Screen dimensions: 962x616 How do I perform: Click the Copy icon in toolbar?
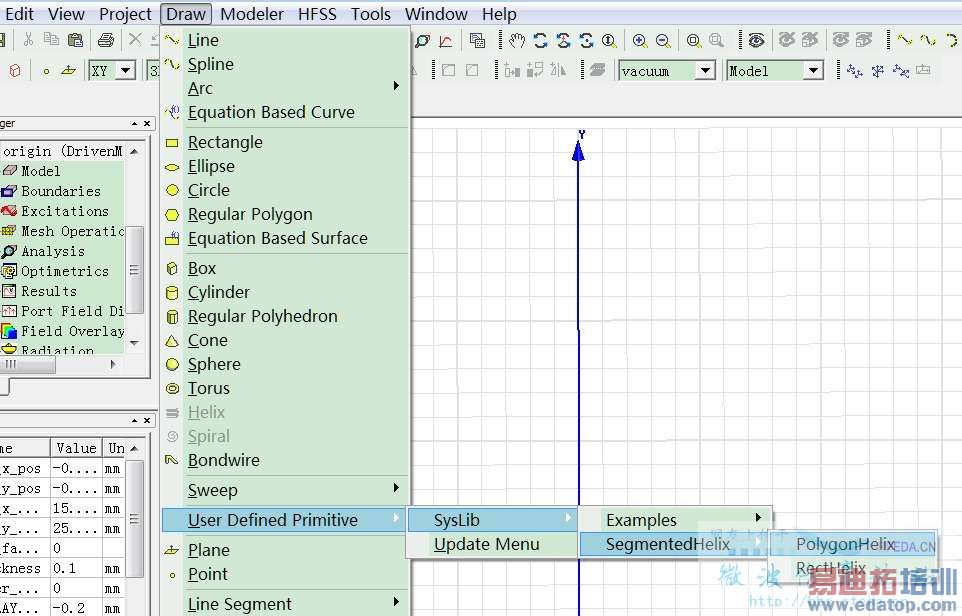(x=52, y=40)
